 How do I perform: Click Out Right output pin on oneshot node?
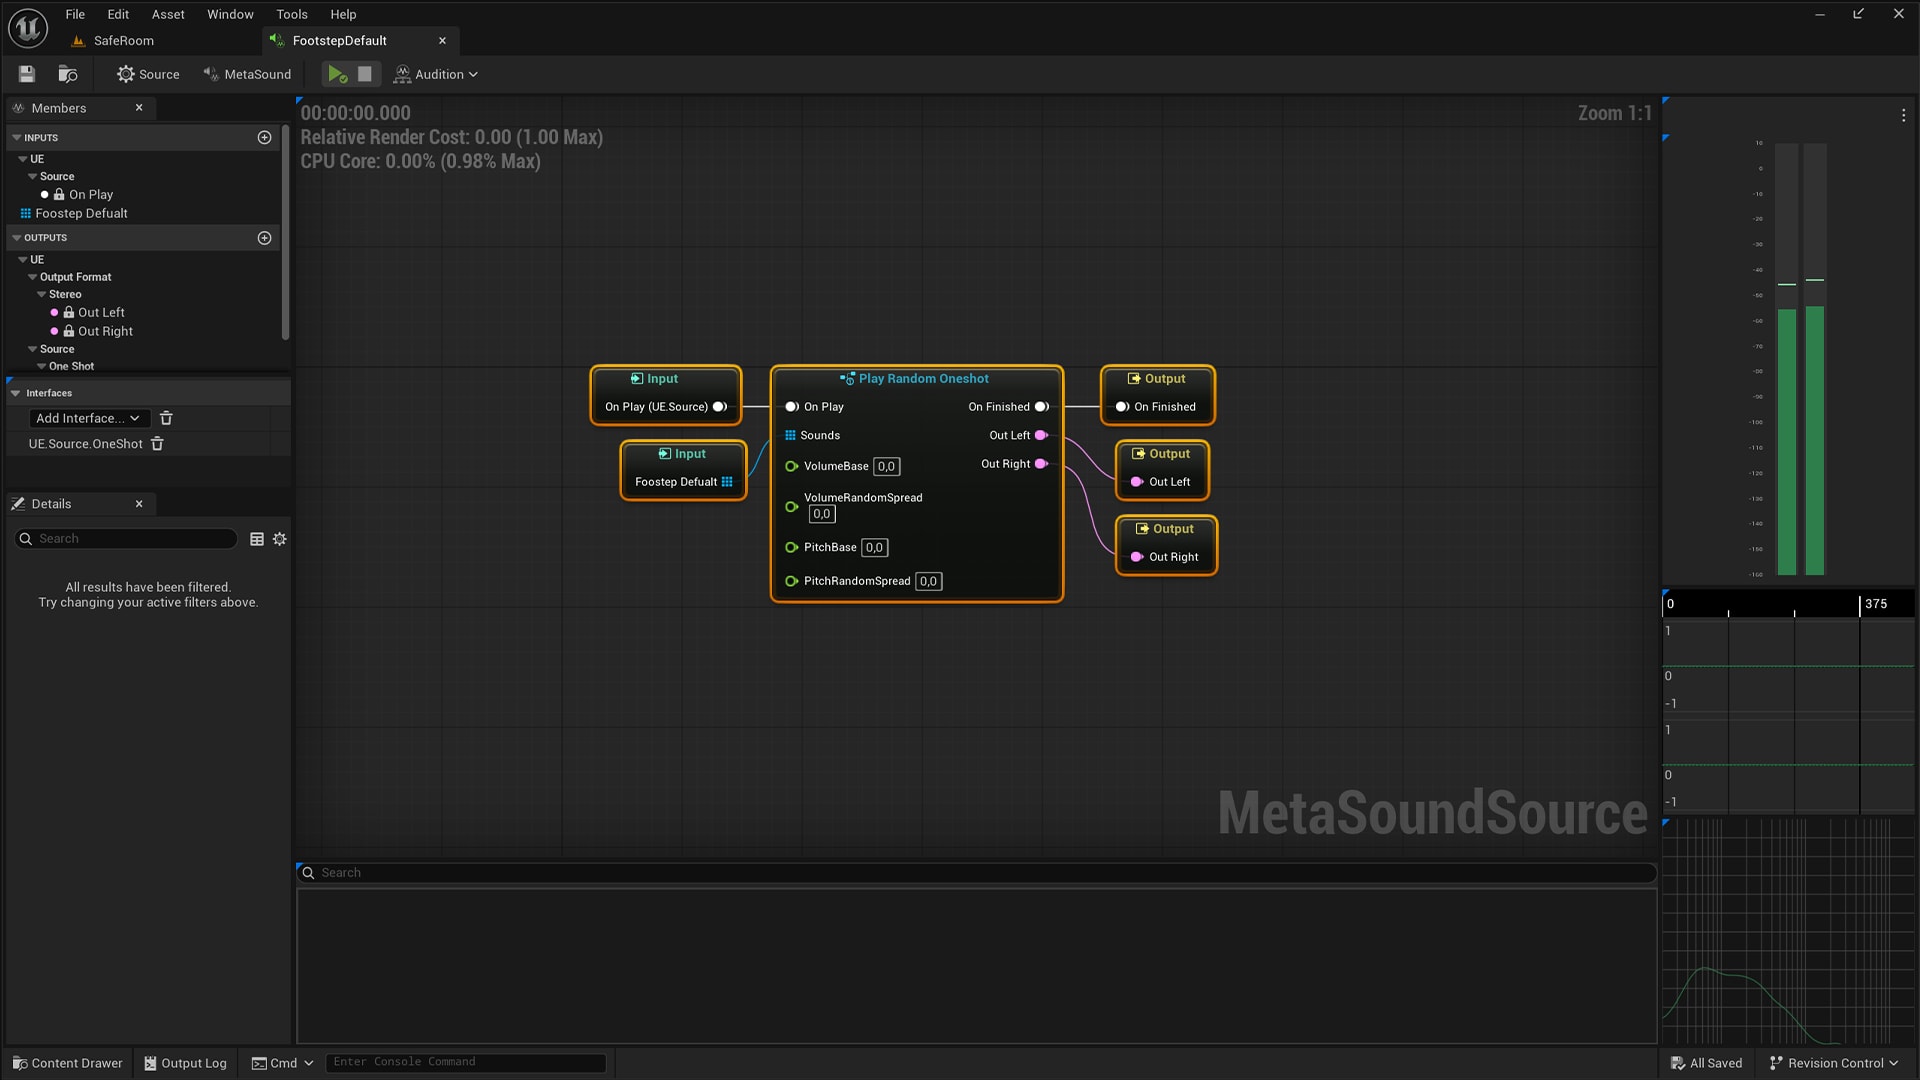click(1041, 464)
